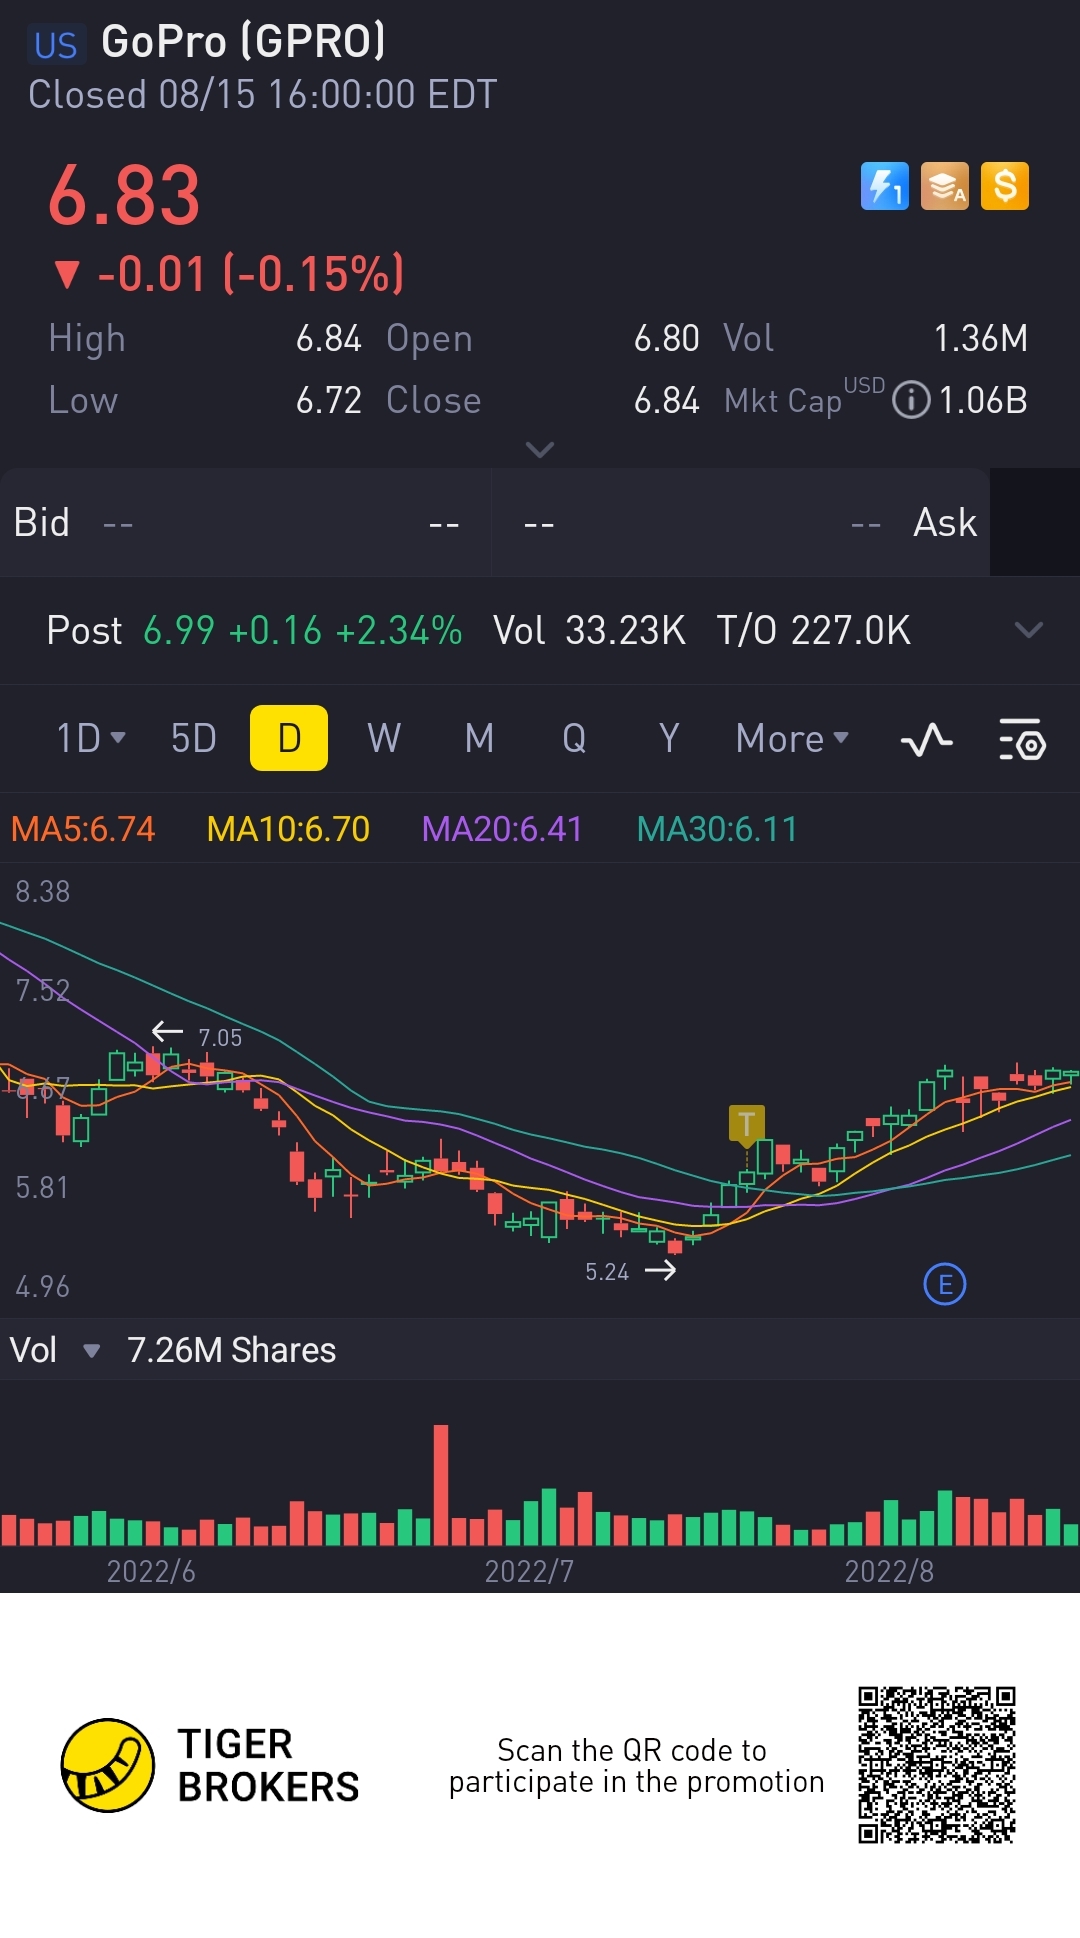This screenshot has width=1080, height=1938.
Task: Tap the 2022/7 date axis label
Action: pyautogui.click(x=529, y=1571)
